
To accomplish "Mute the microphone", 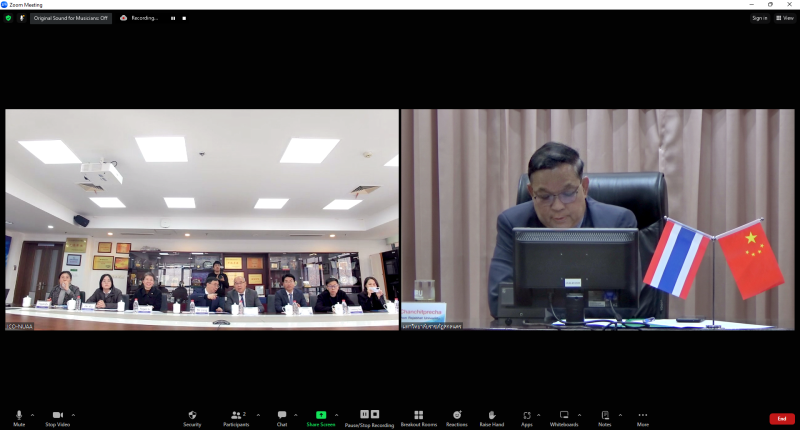I will [19, 415].
